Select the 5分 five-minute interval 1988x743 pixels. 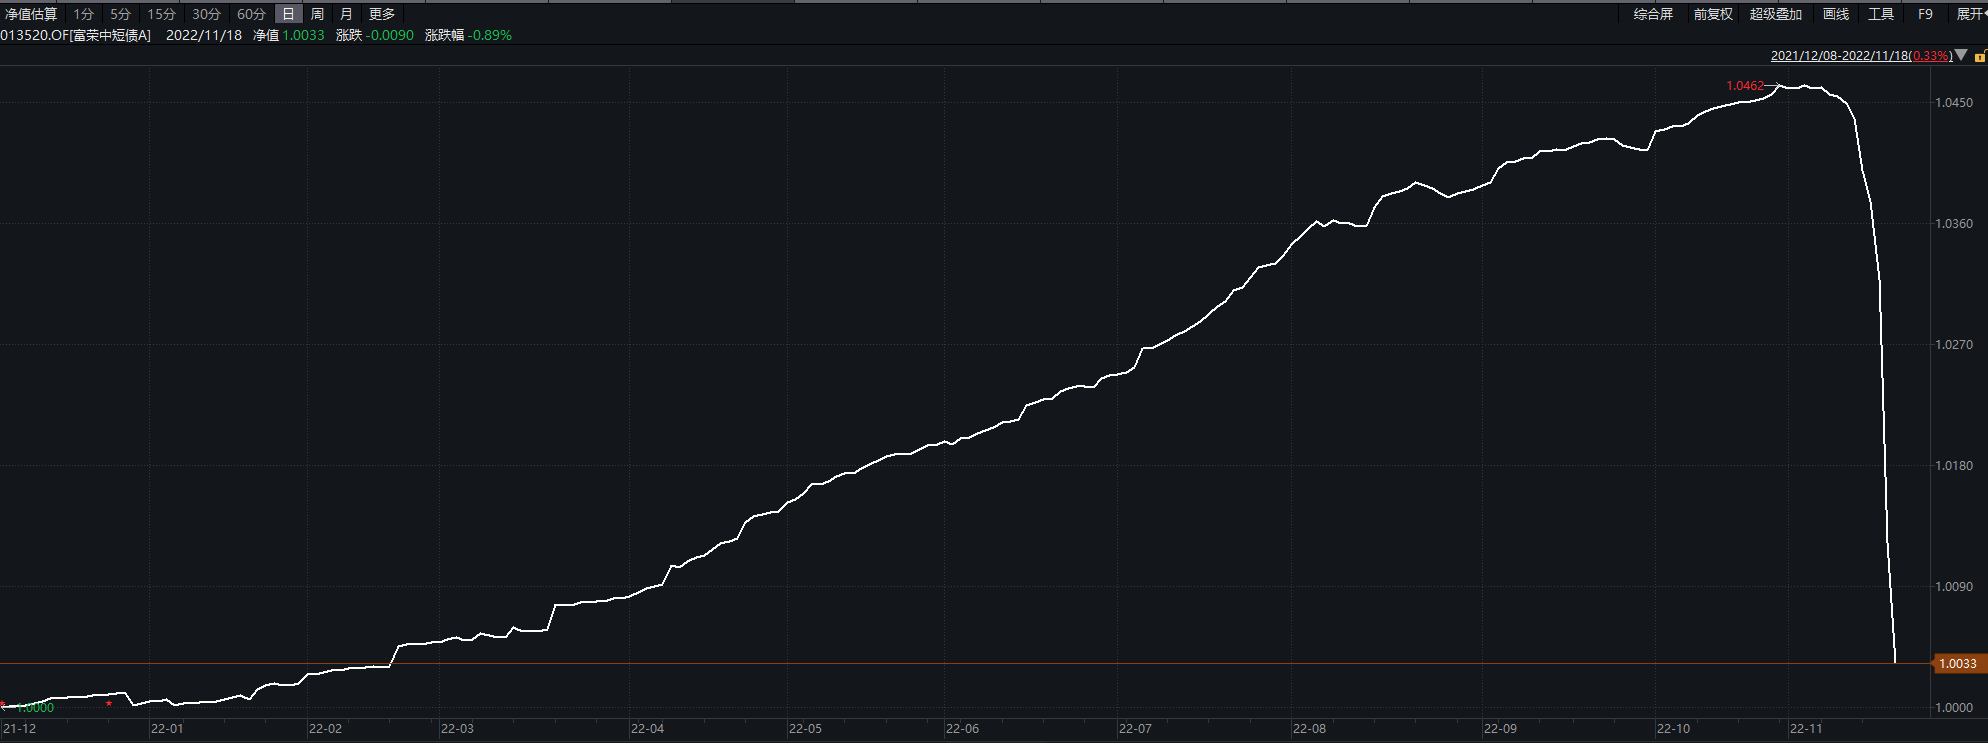pos(120,14)
